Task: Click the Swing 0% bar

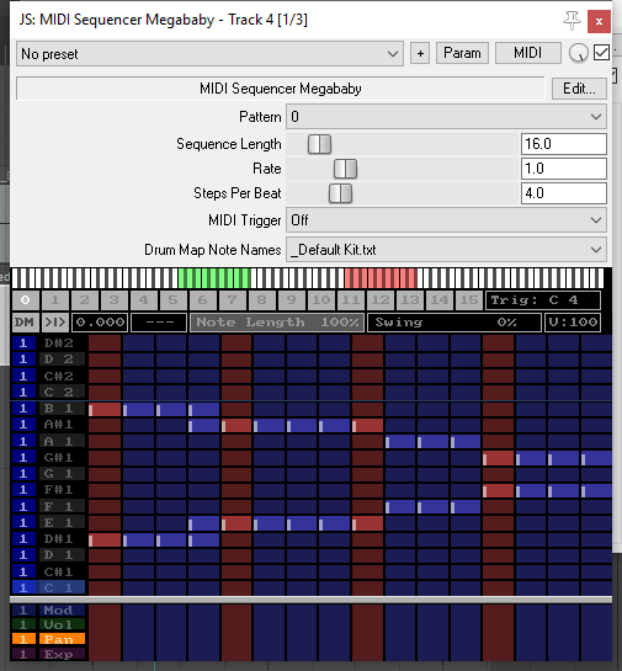Action: click(x=454, y=322)
